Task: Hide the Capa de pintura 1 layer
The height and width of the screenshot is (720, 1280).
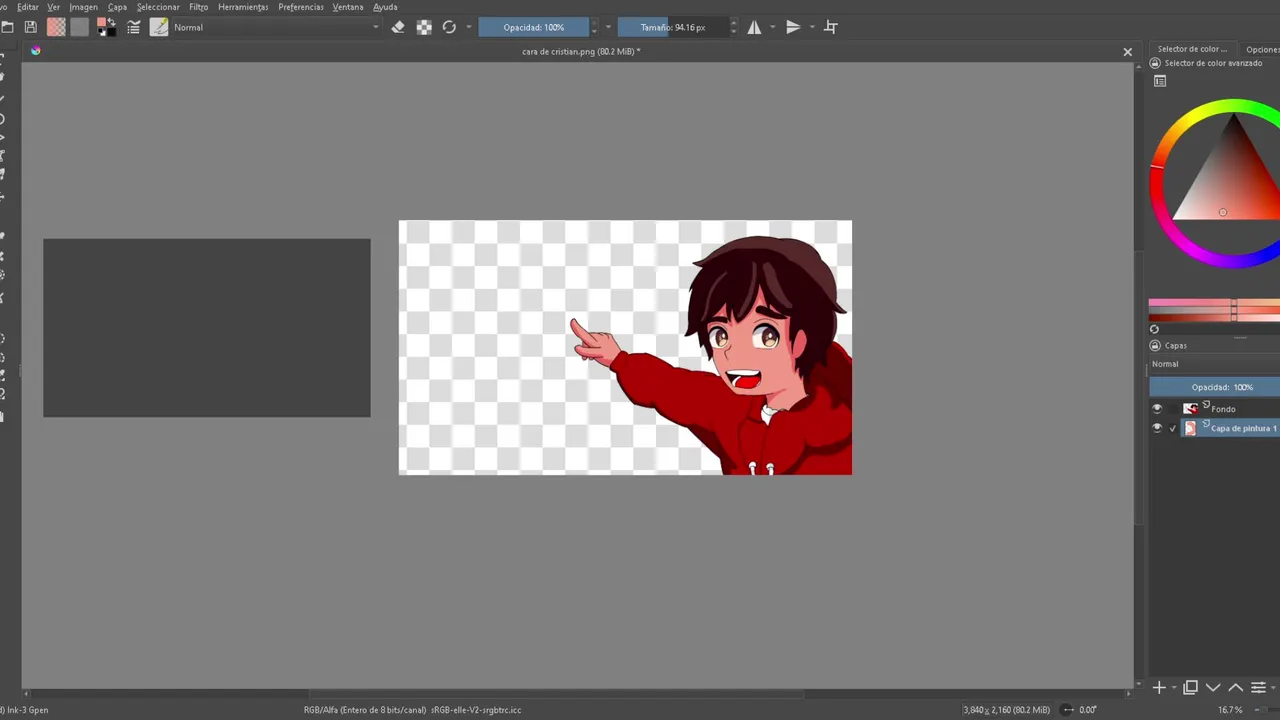Action: [1157, 428]
